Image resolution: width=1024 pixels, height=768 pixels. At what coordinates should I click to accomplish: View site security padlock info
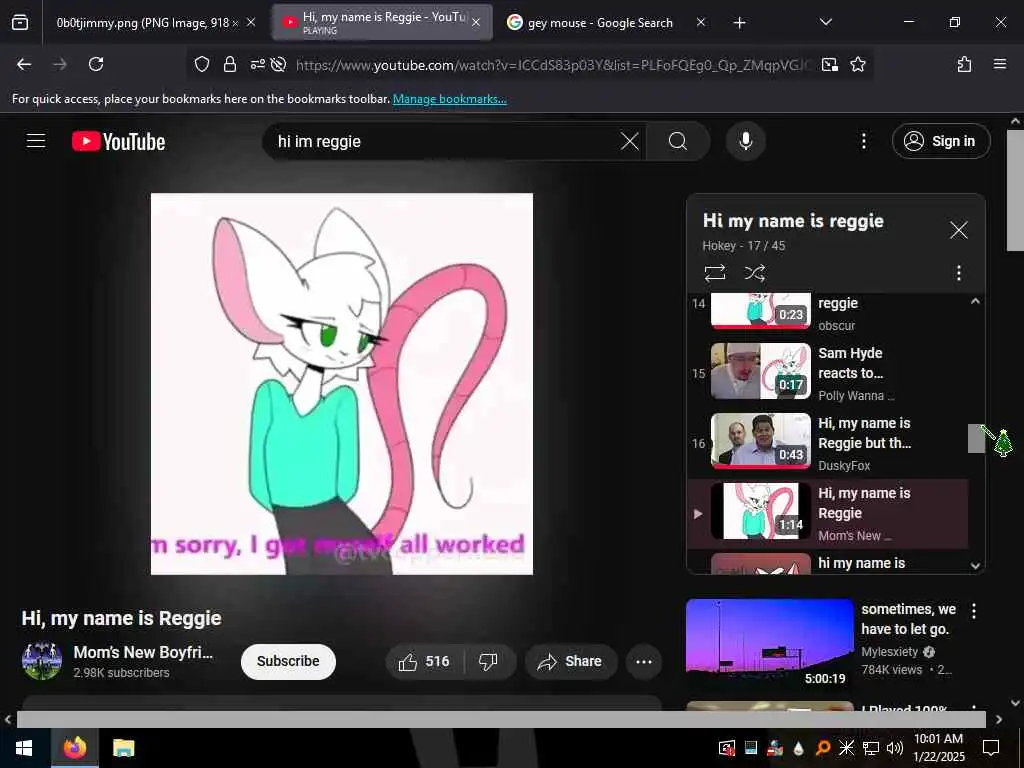(x=229, y=64)
